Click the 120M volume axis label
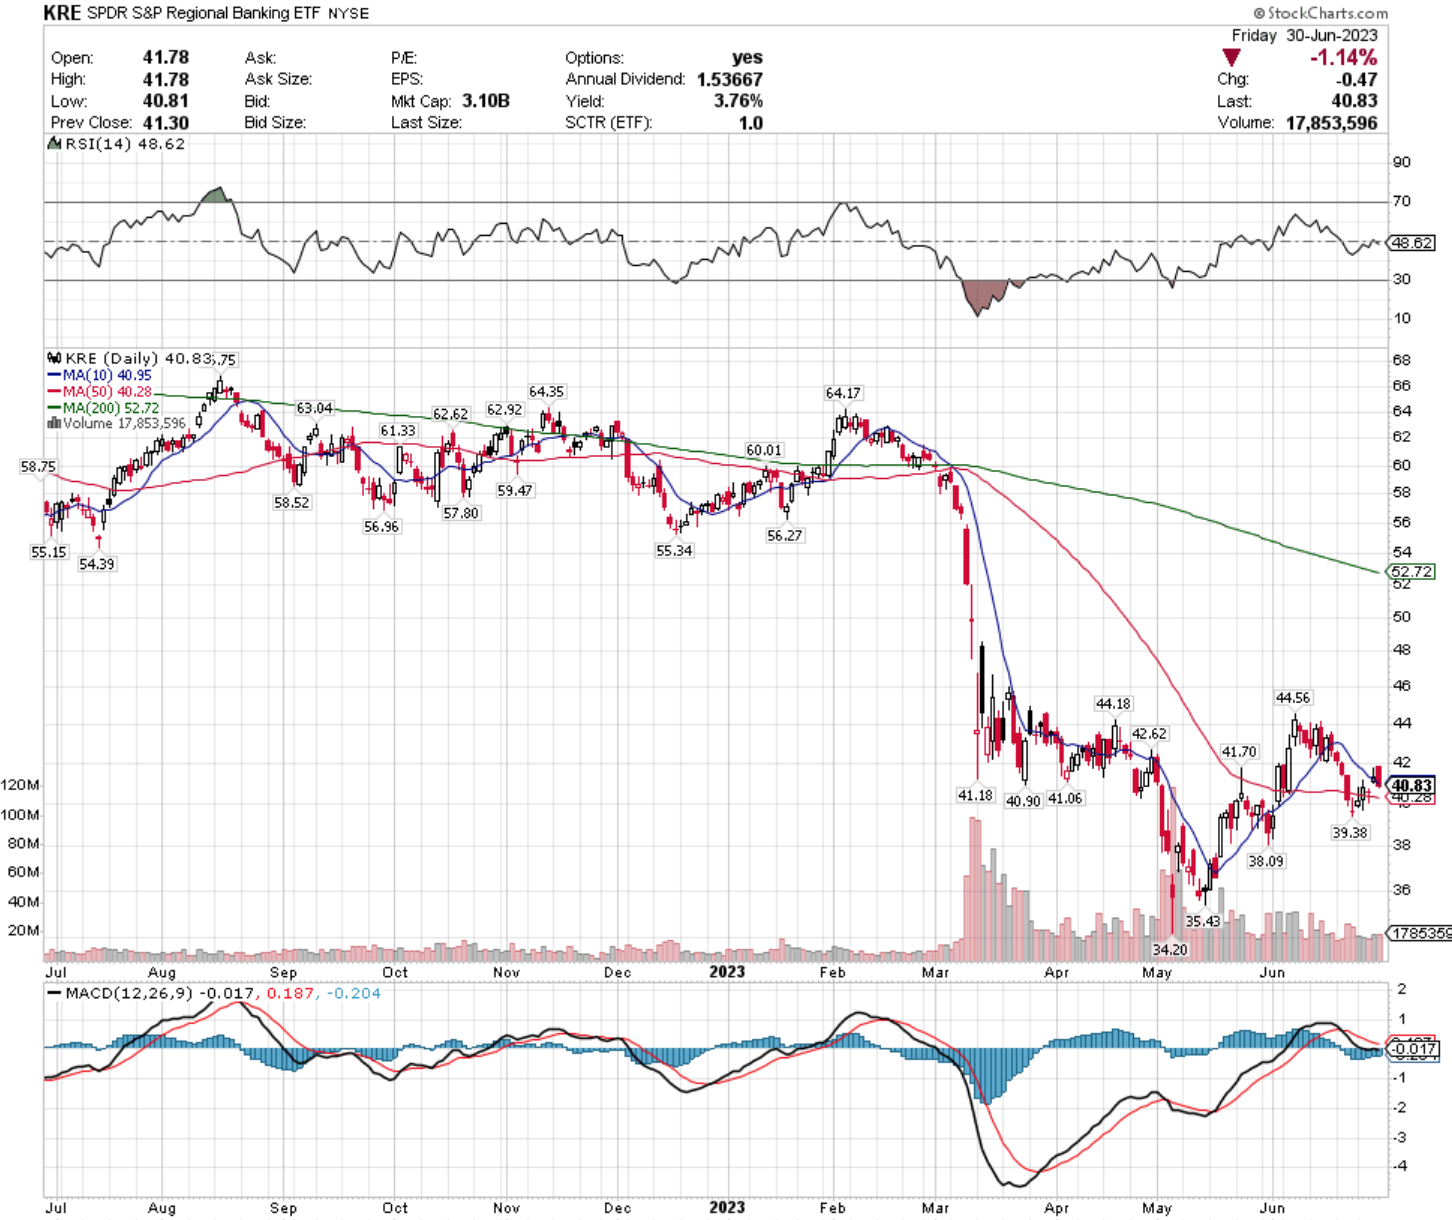Screen dimensions: 1452x1220 click(20, 785)
